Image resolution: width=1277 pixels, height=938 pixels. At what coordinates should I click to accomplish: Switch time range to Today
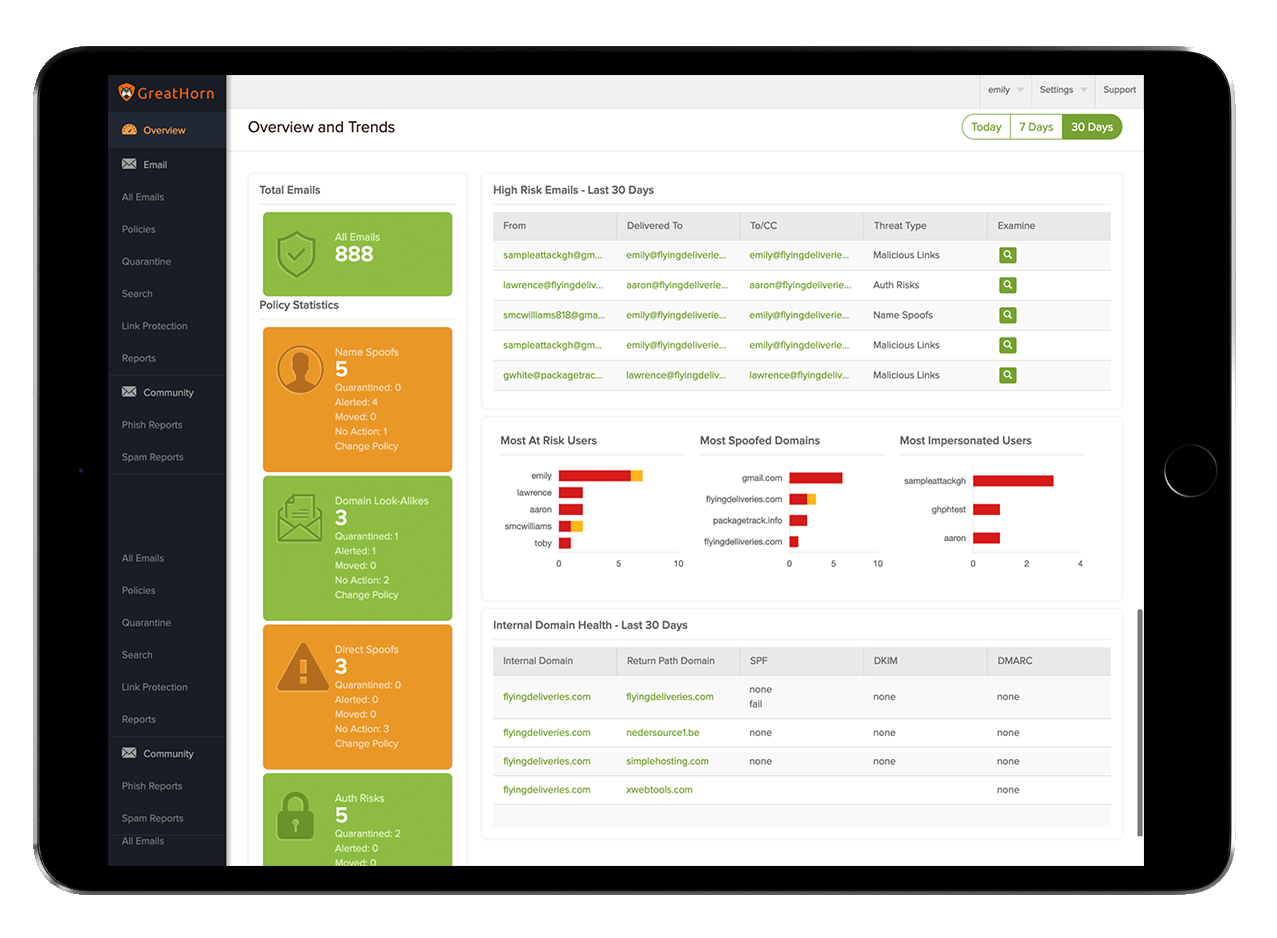coord(986,127)
